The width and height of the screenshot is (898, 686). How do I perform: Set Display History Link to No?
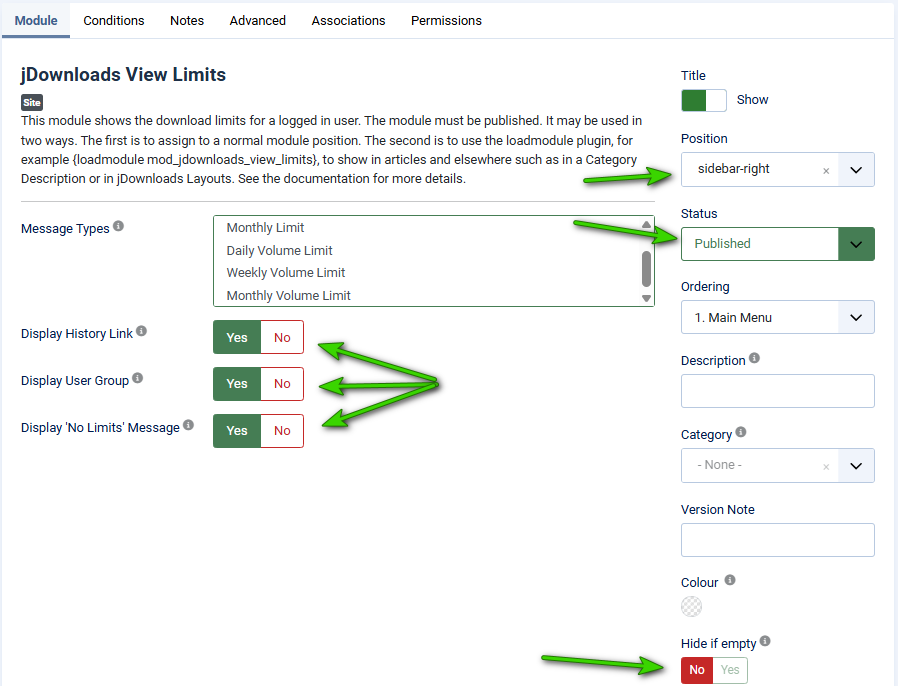click(x=282, y=337)
